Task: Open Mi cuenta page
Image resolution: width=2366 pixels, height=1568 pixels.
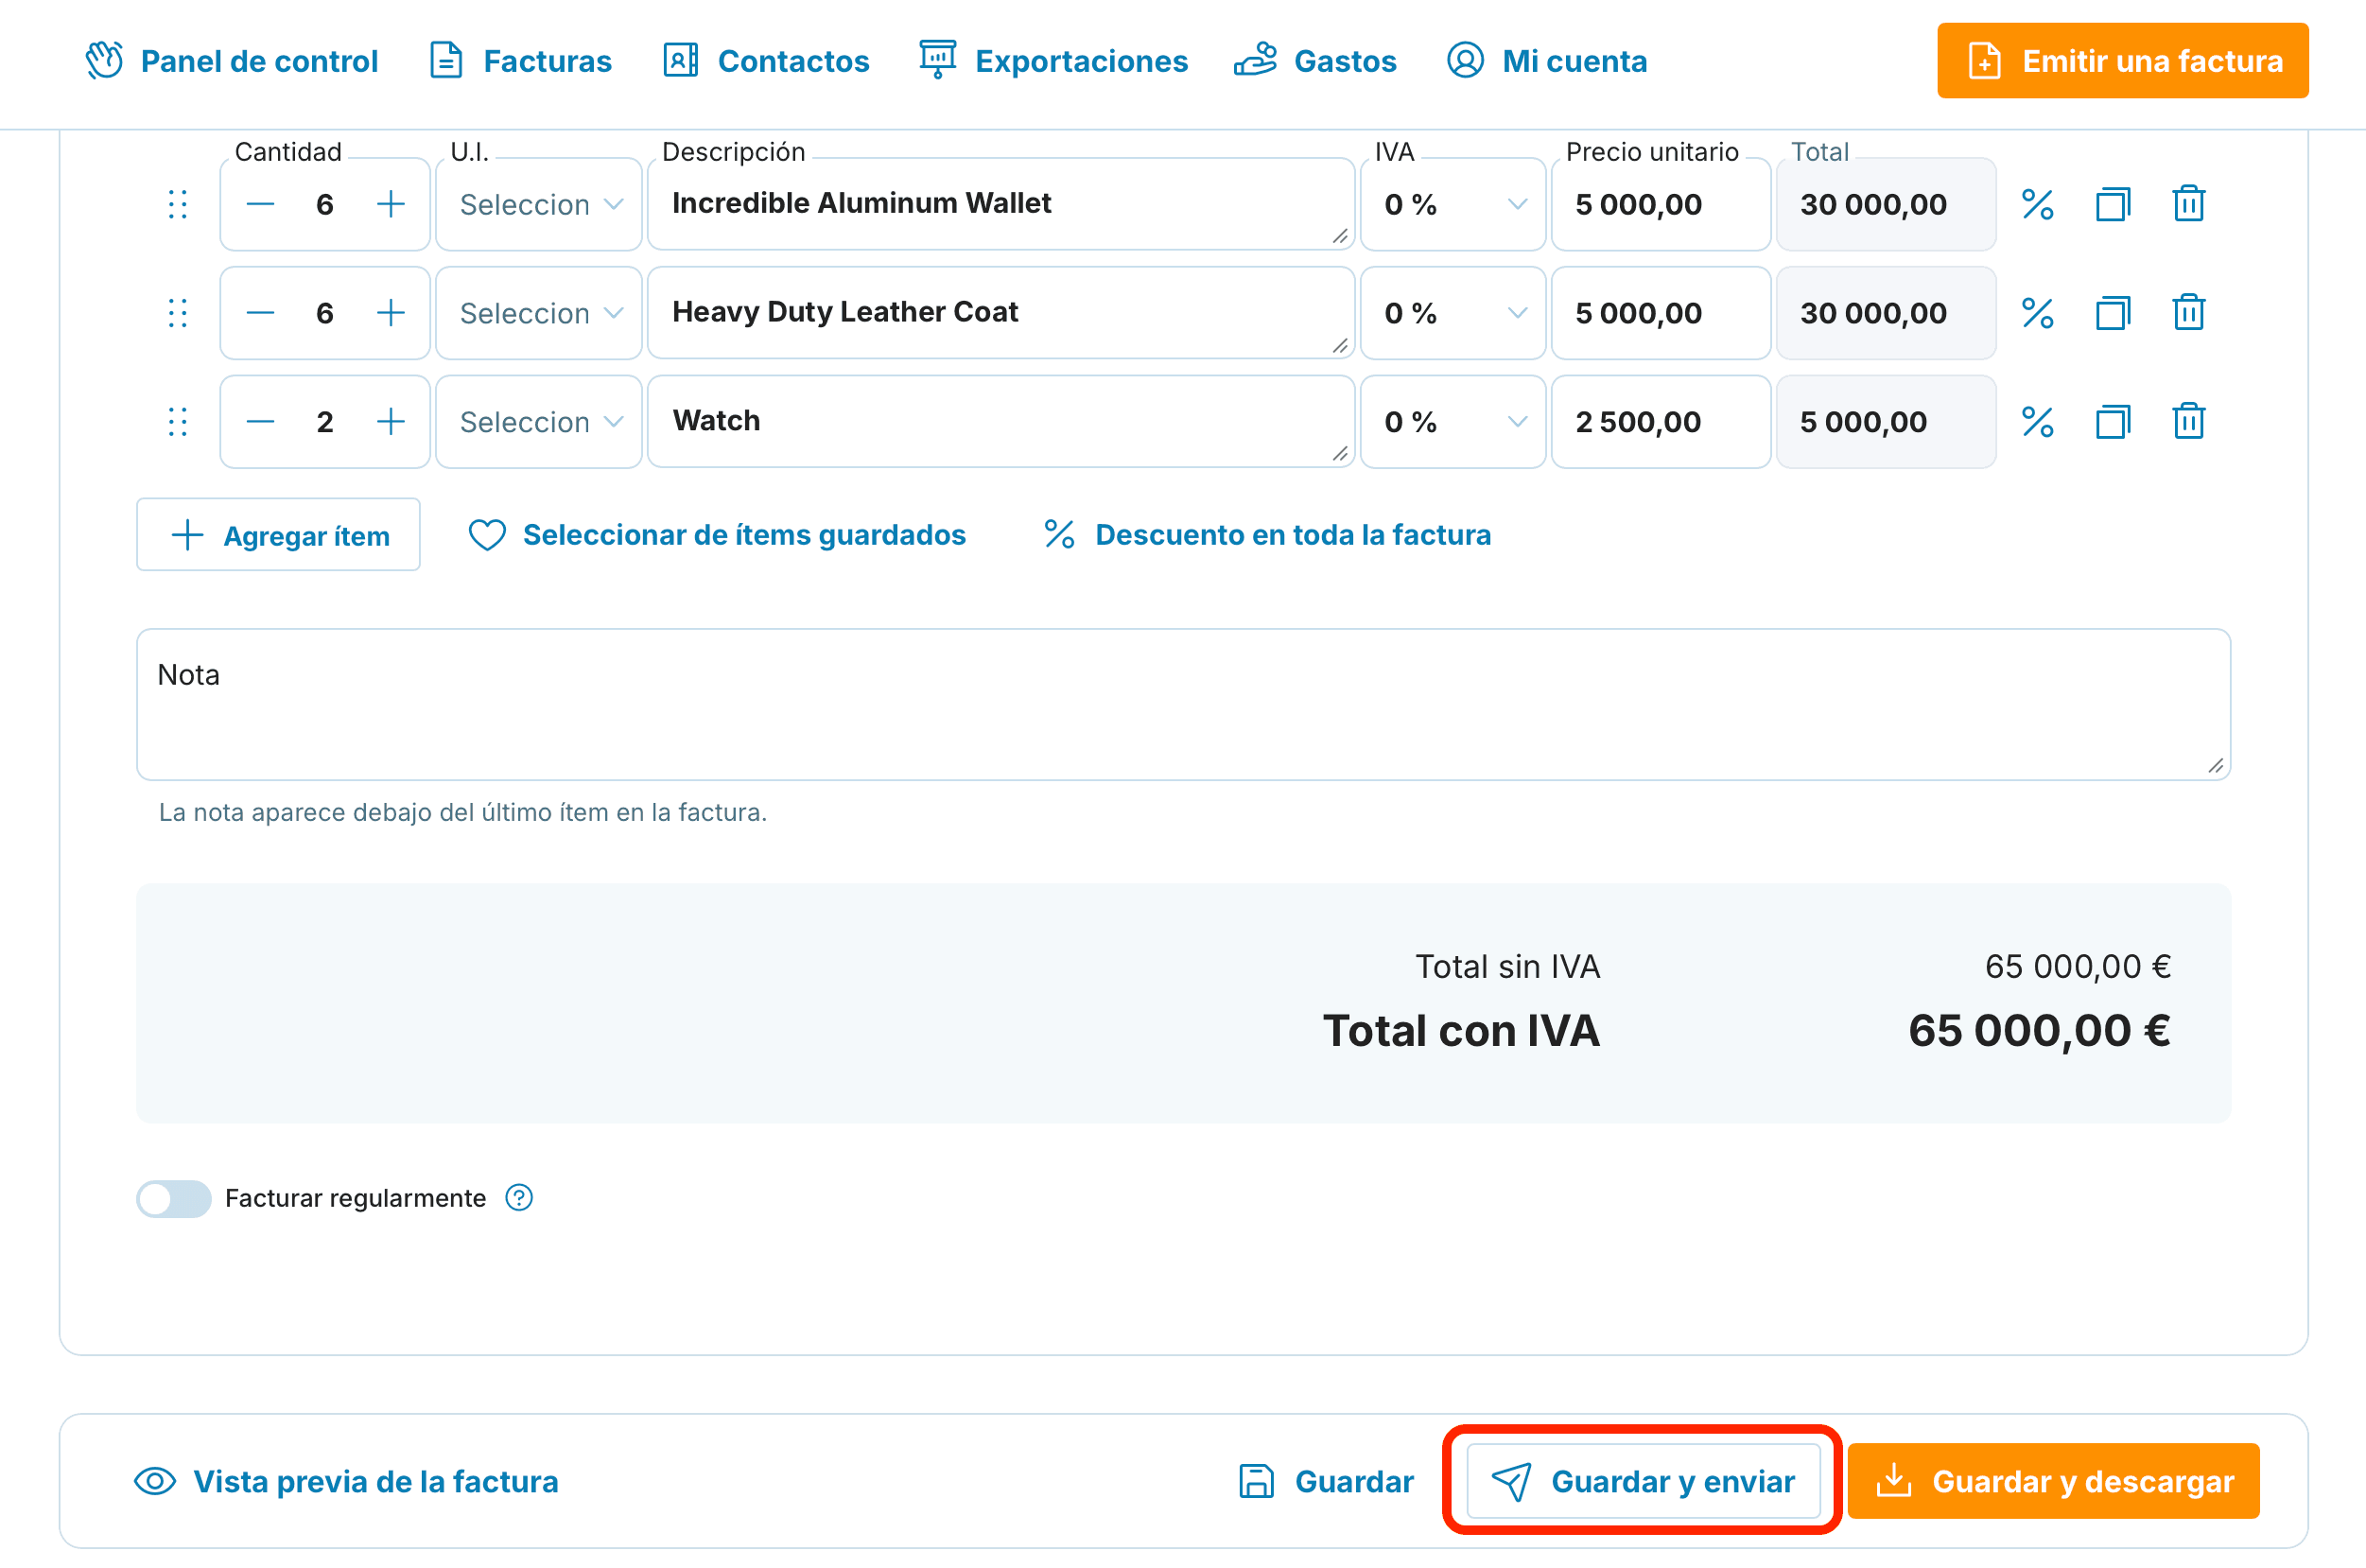Action: coord(1547,61)
